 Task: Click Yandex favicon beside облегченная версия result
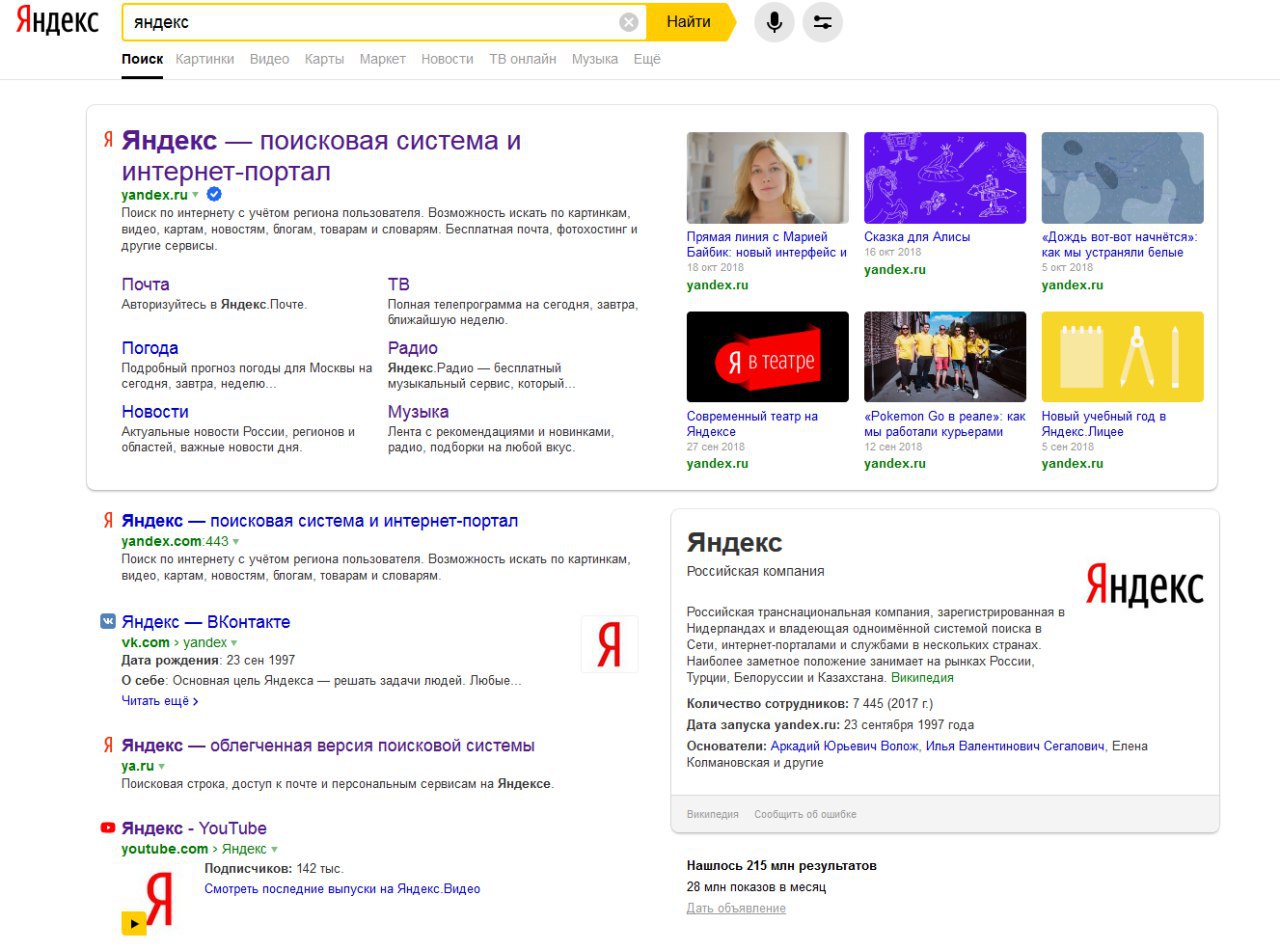tap(108, 745)
